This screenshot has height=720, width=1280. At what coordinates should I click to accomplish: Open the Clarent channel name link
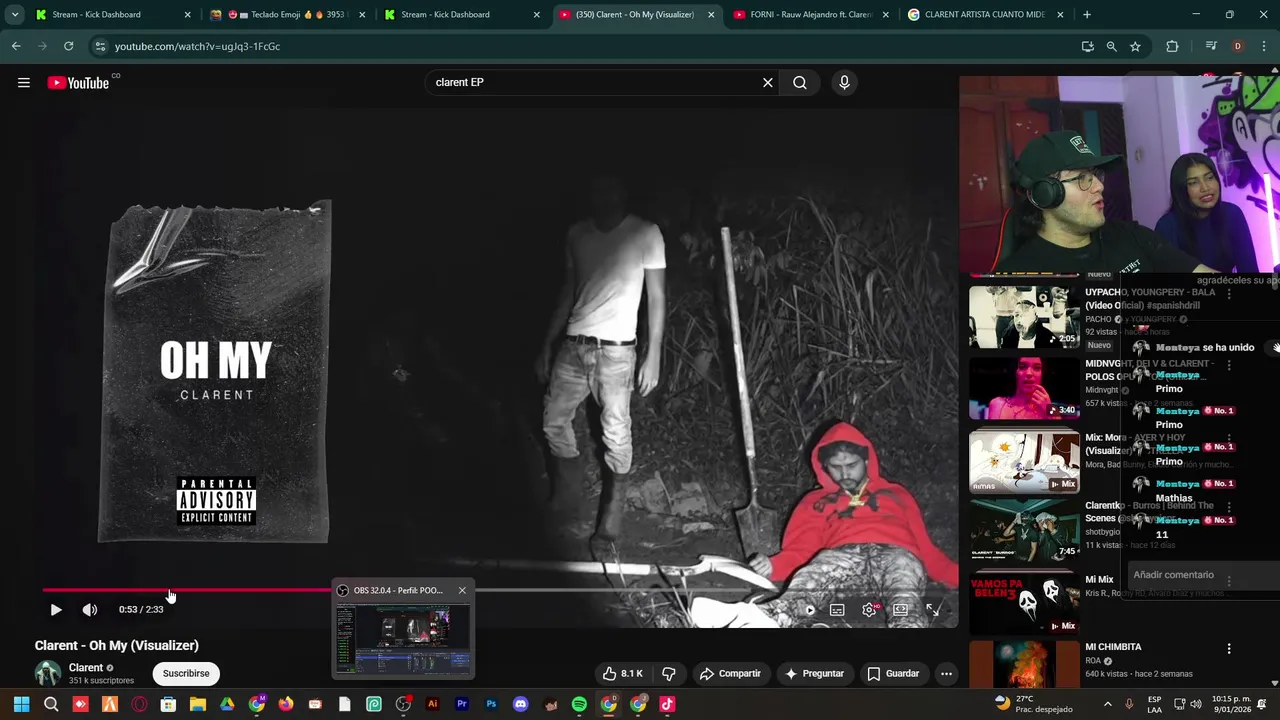point(86,668)
